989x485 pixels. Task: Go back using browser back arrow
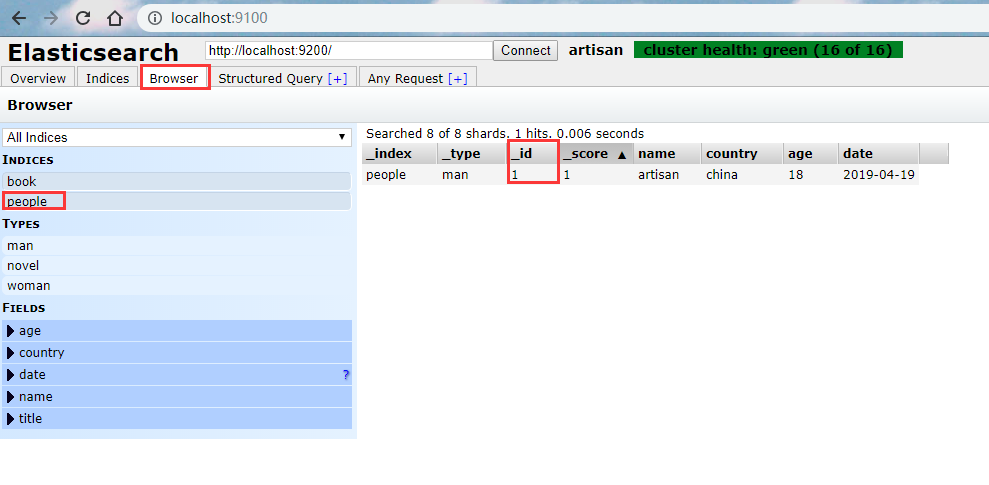tap(19, 18)
